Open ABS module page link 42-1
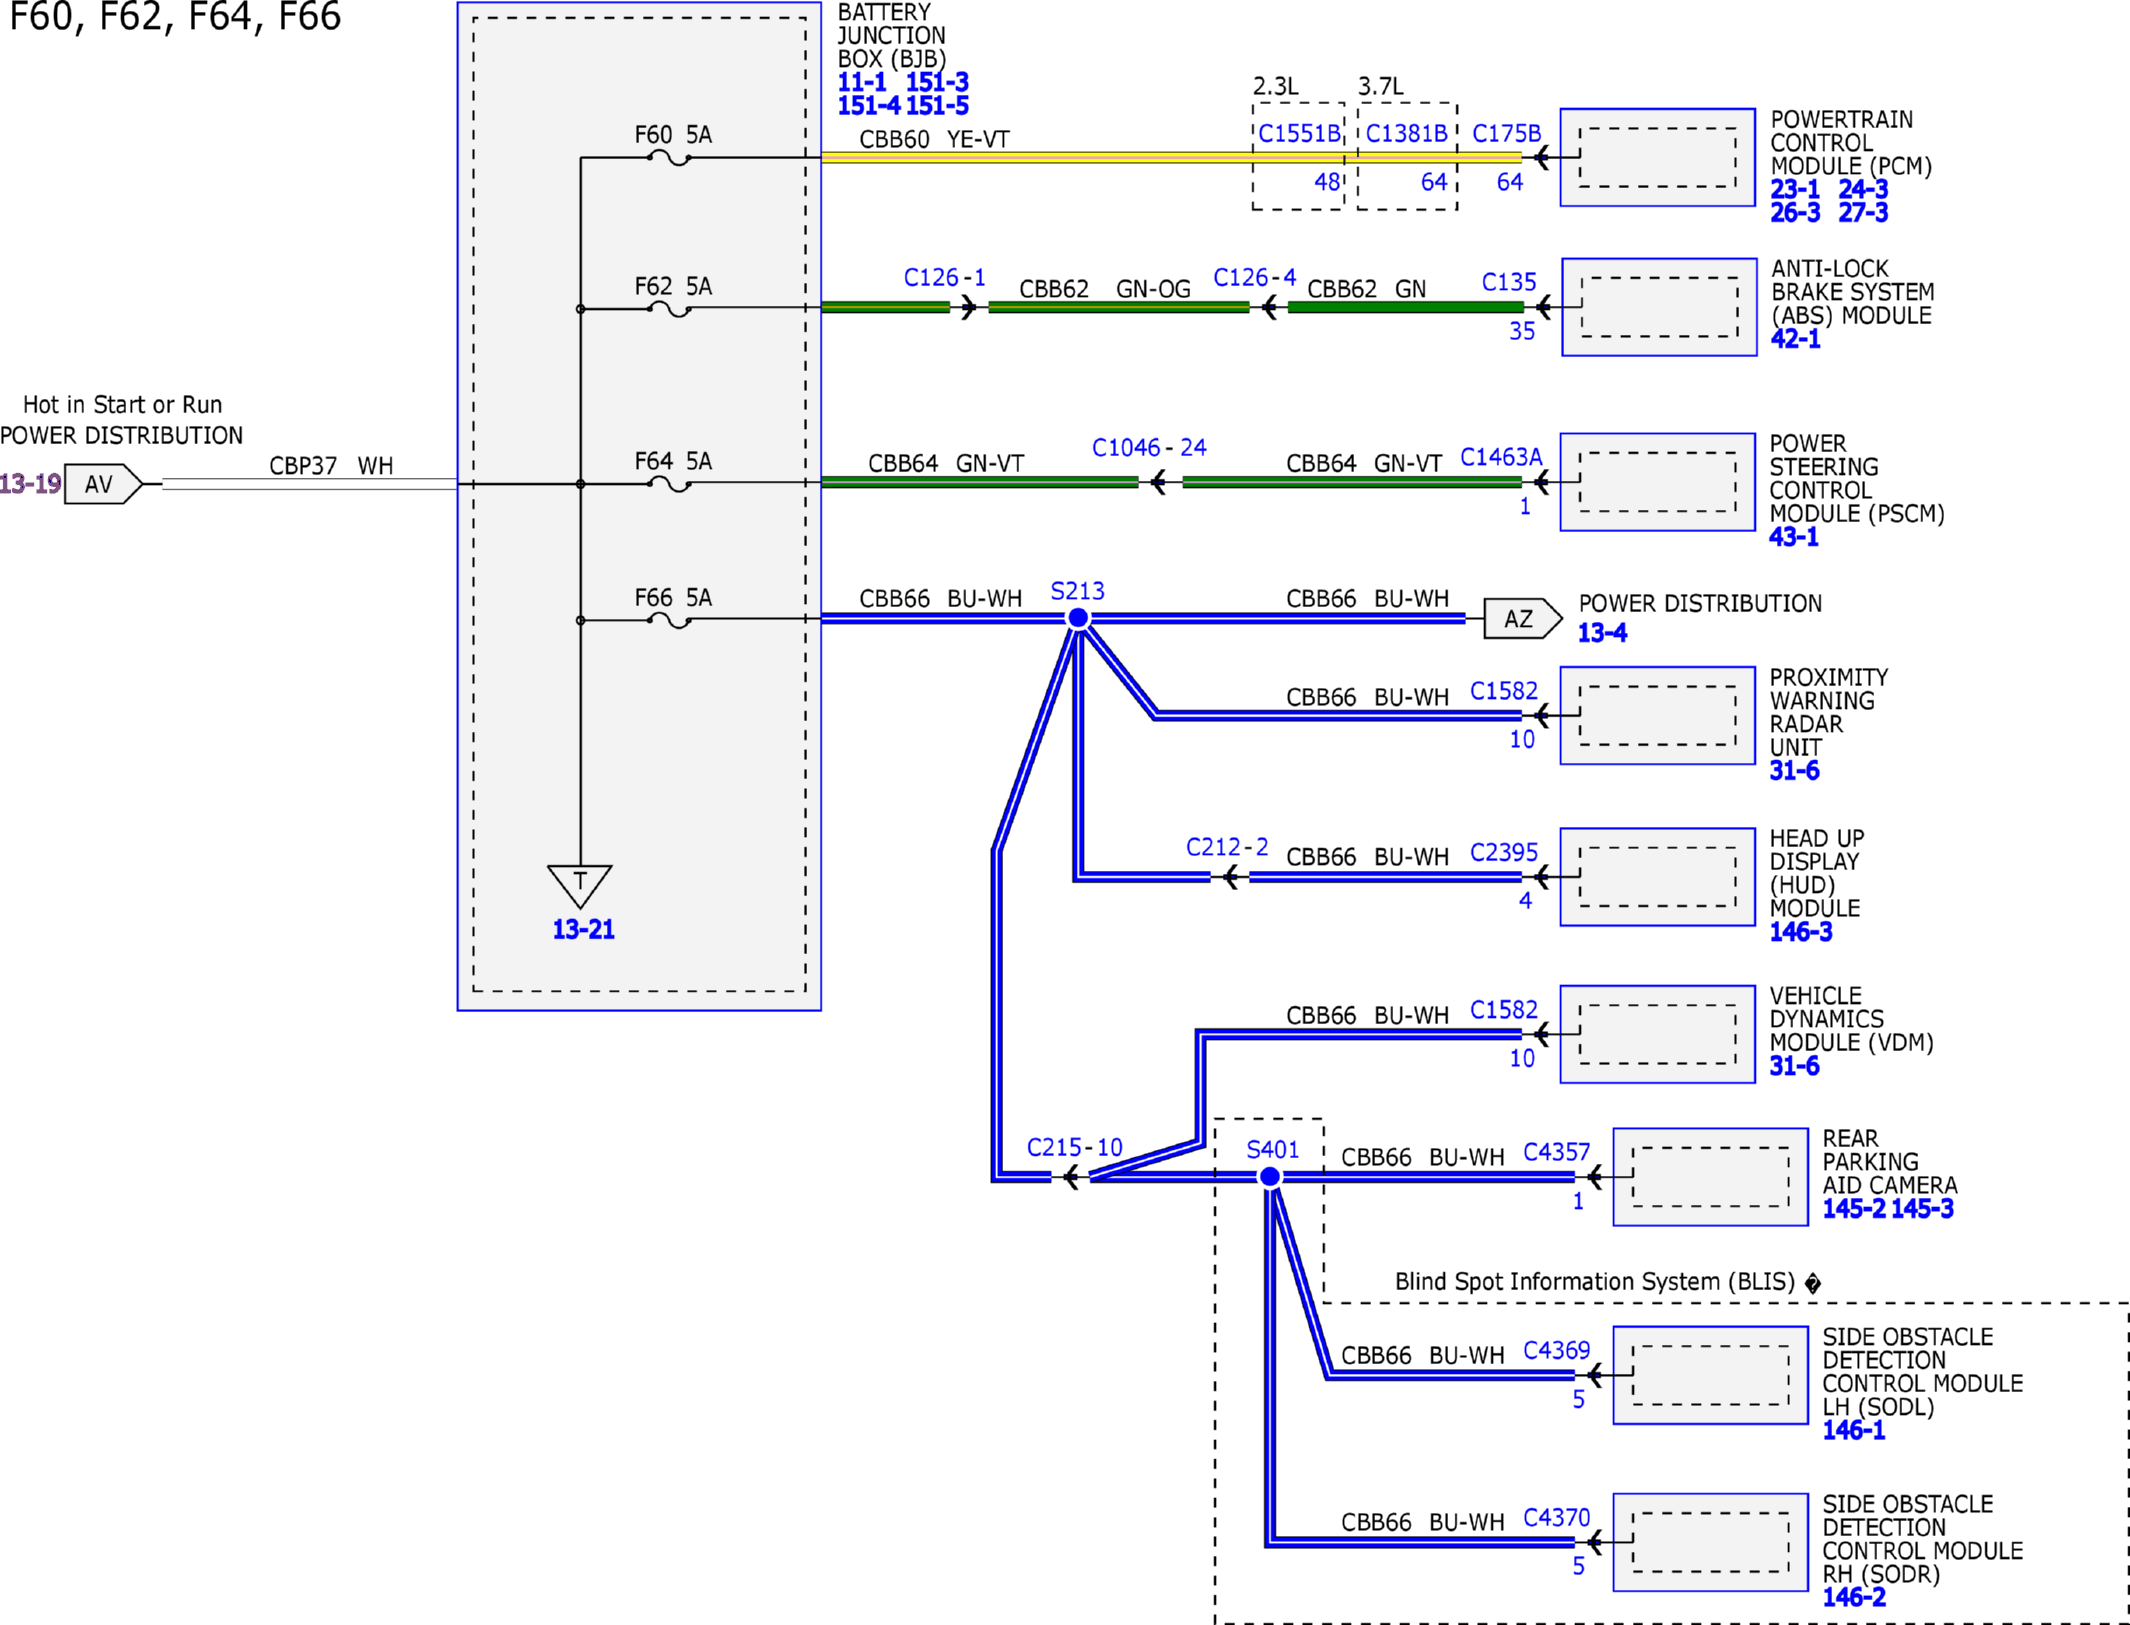 [1795, 339]
